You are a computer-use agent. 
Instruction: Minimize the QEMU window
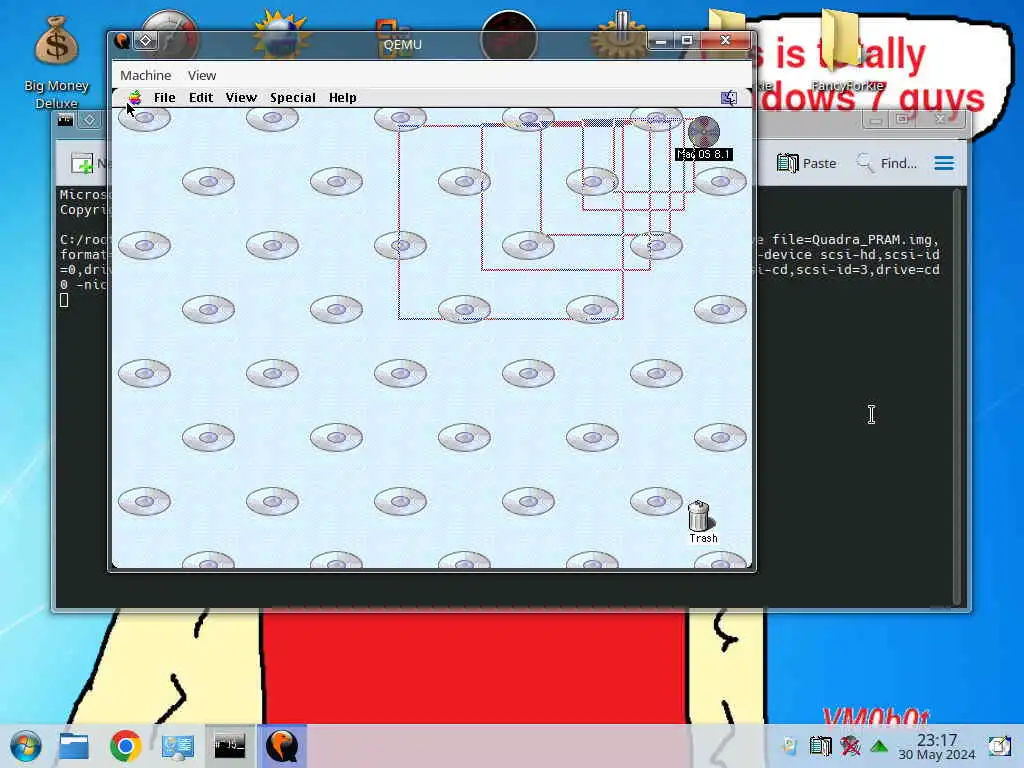tap(661, 41)
